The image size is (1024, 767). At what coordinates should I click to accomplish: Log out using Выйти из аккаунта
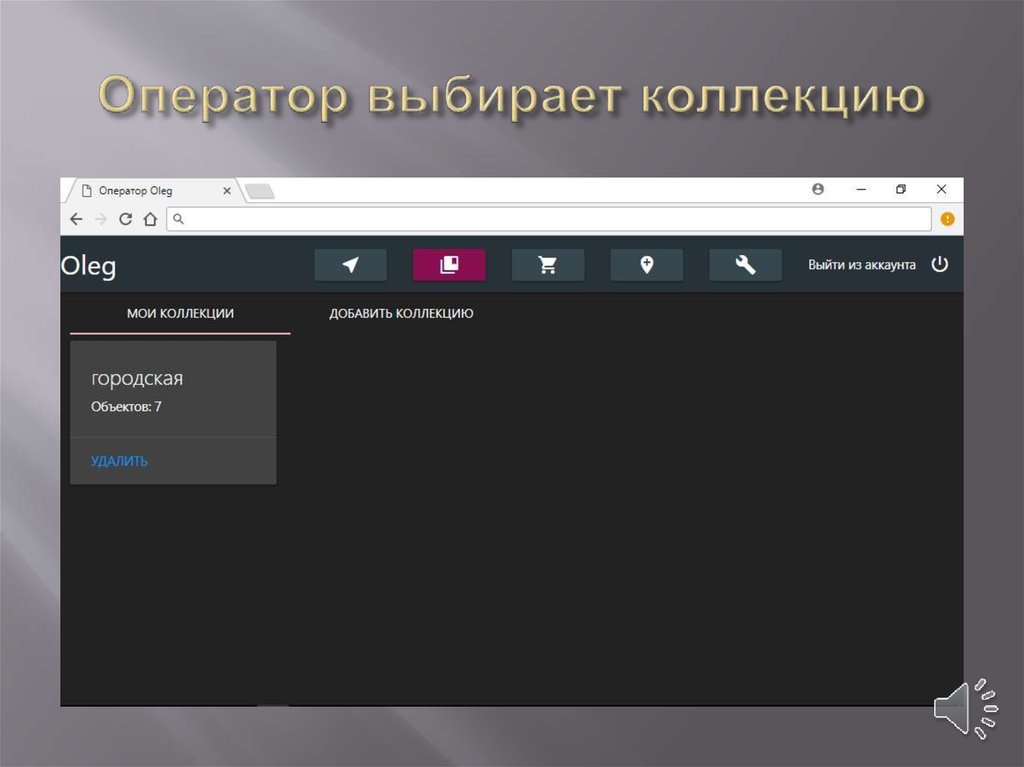pyautogui.click(x=862, y=264)
